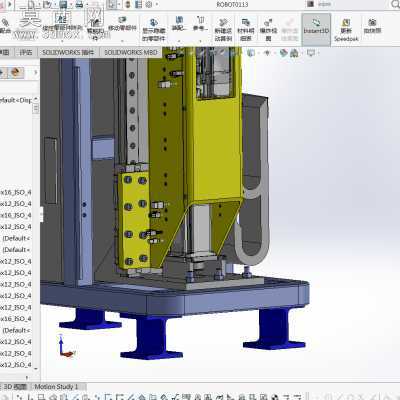The height and width of the screenshot is (400, 400).
Task: Open the DisplayManager color-ball panel tab
Action: pos(16,72)
